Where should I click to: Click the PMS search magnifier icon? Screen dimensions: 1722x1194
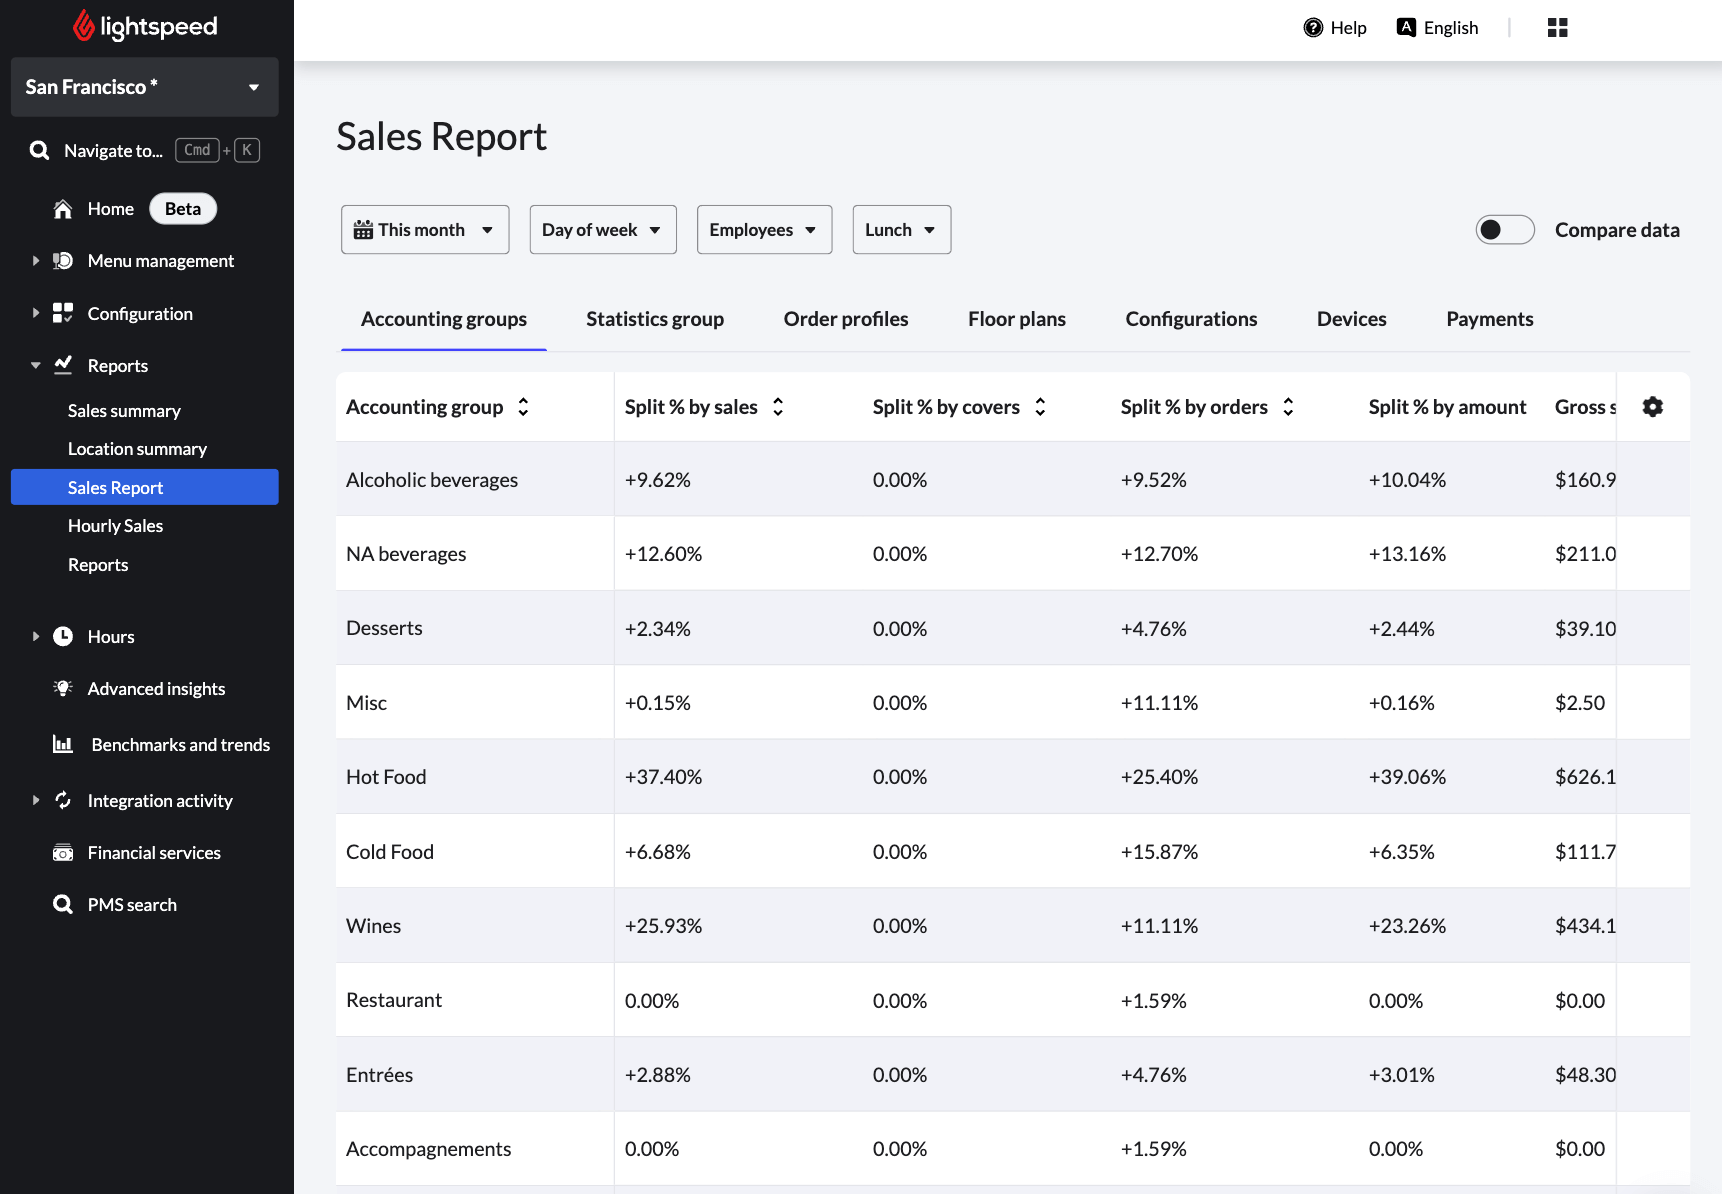pyautogui.click(x=63, y=905)
